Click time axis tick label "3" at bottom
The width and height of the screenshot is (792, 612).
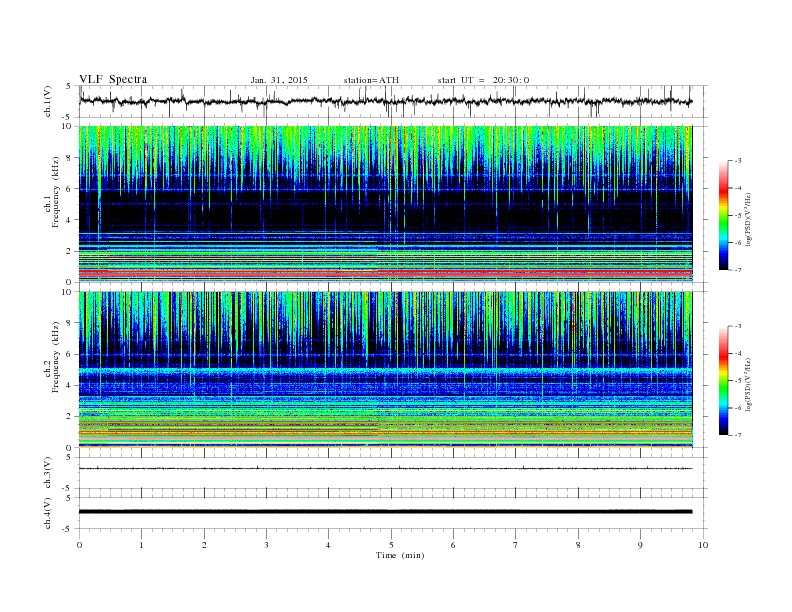(x=266, y=545)
